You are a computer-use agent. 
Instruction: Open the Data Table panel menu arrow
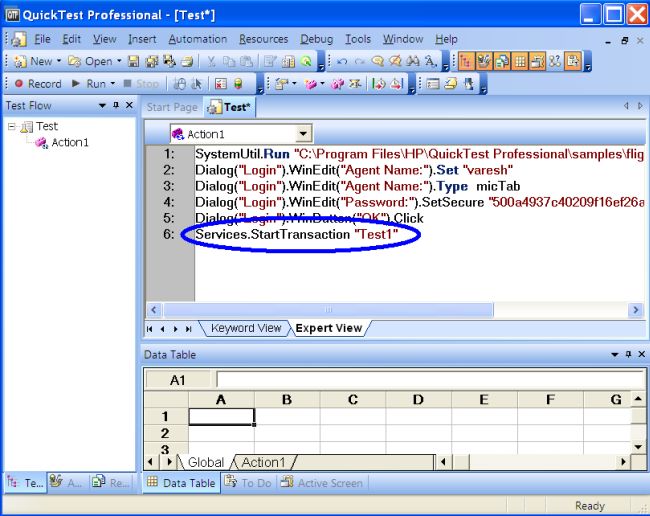[615, 354]
